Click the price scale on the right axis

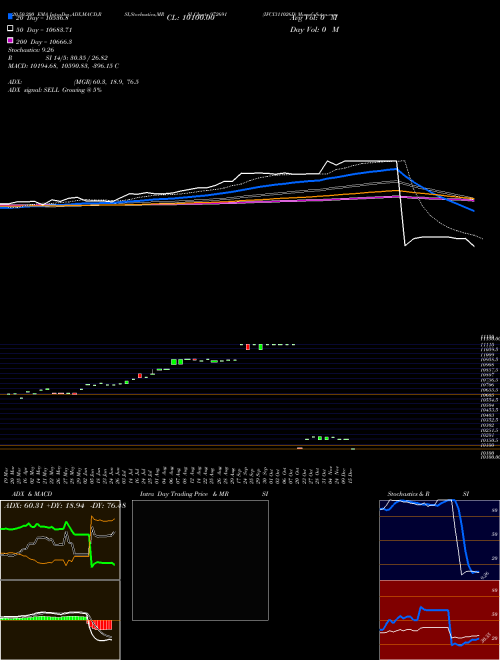point(489,396)
